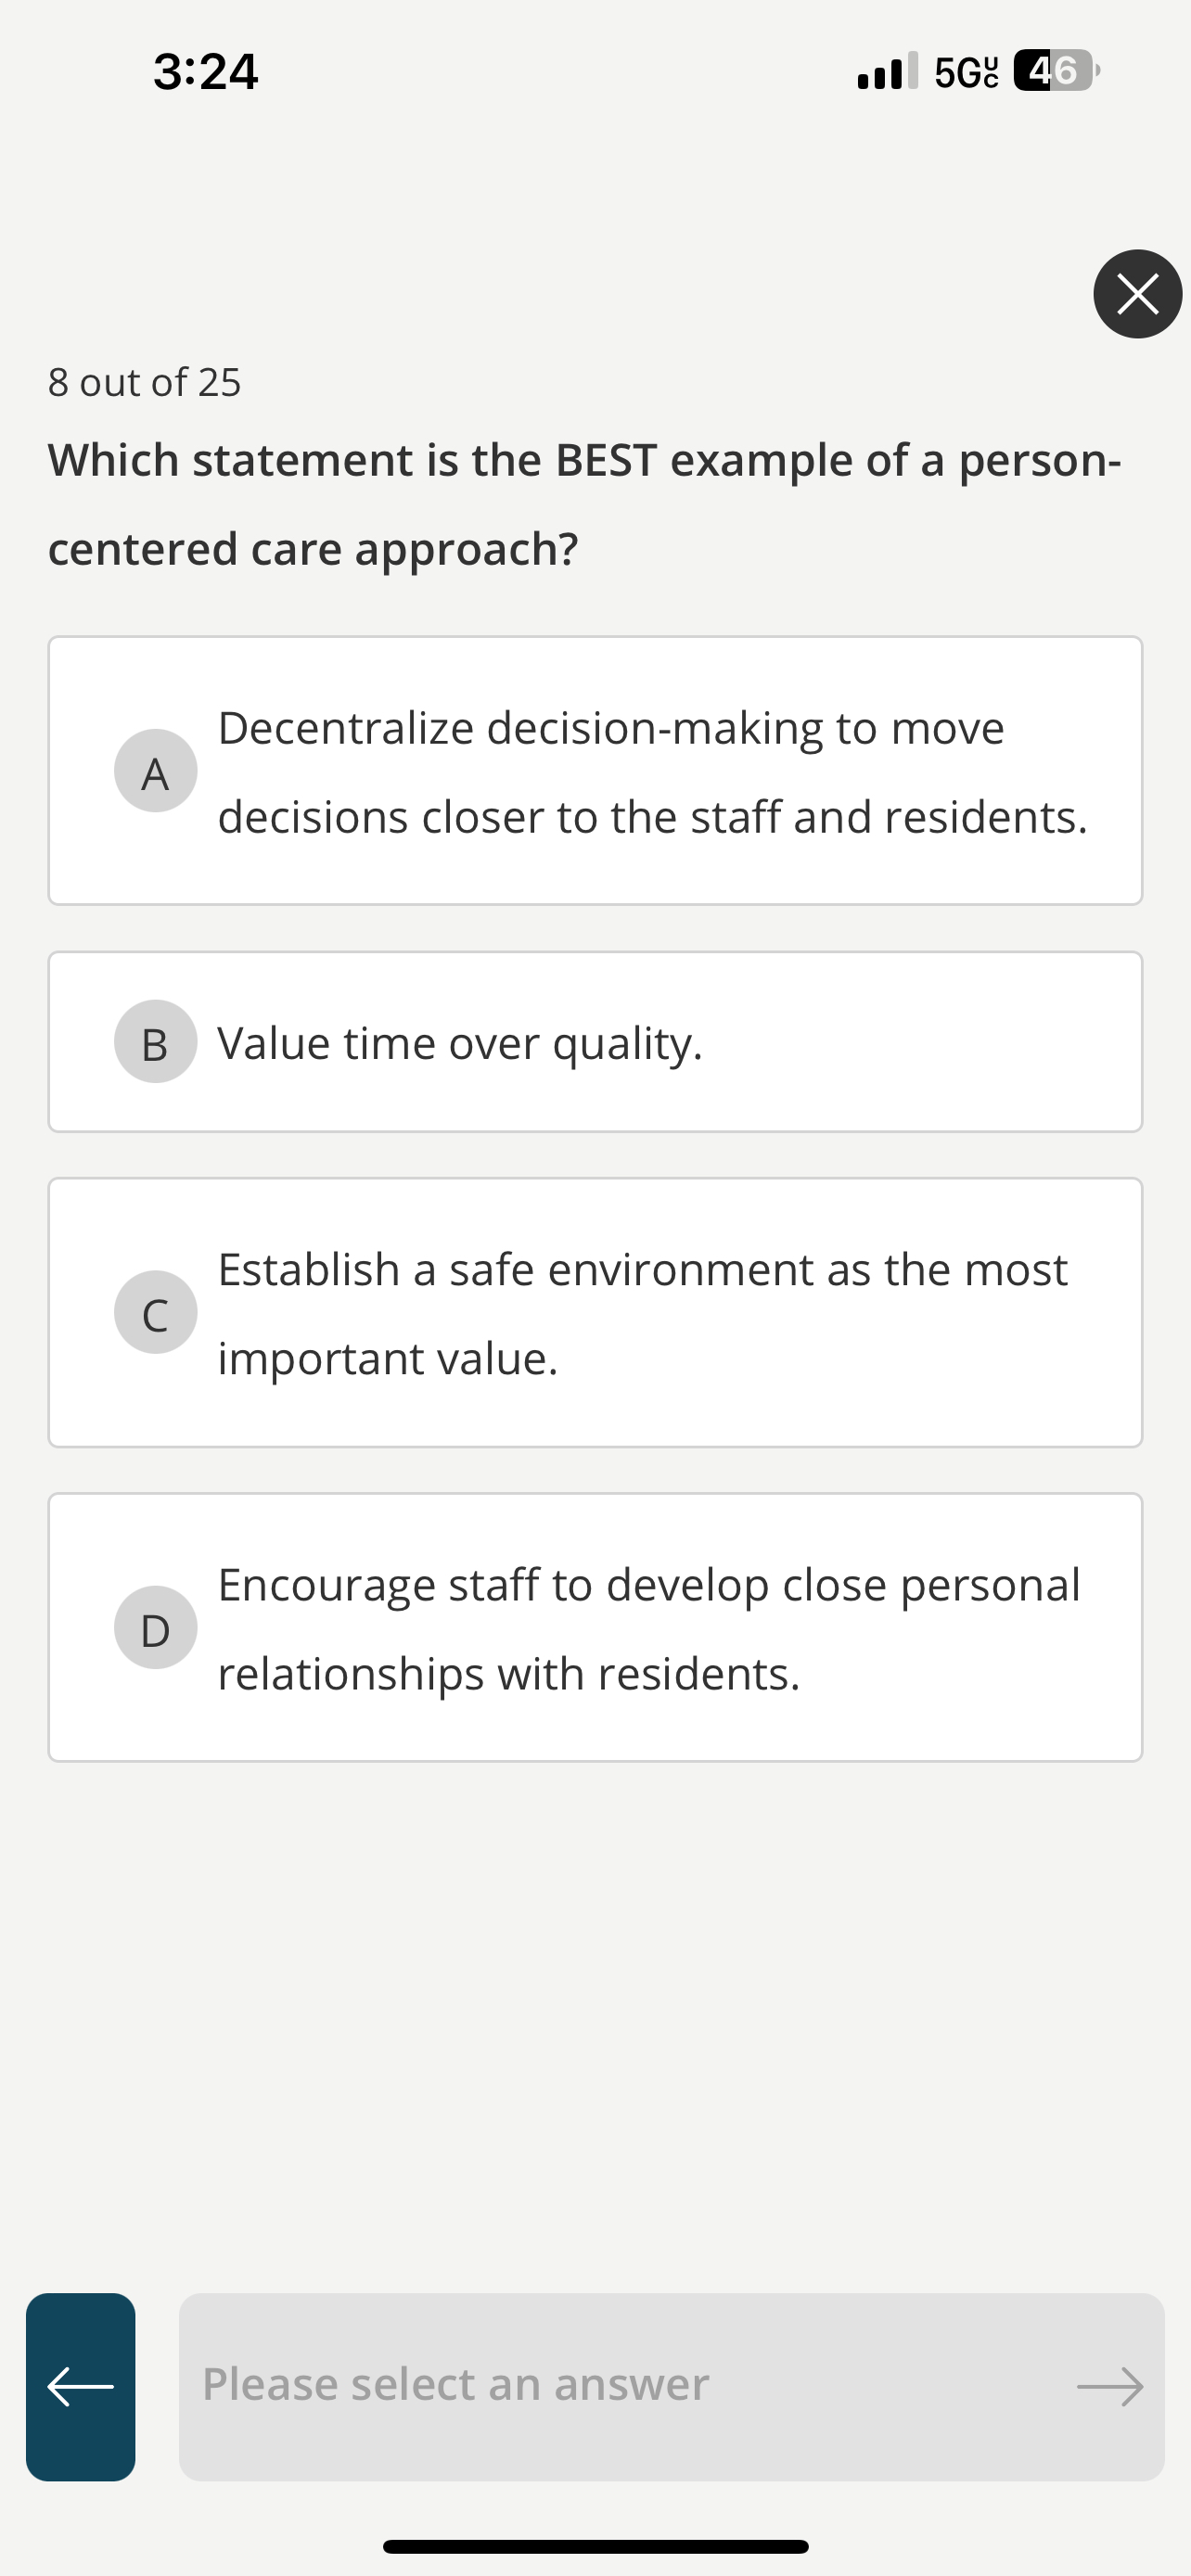Screen dimensions: 1191x2576
Task: Select answer C about a safe environment
Action: pyautogui.click(x=596, y=1313)
